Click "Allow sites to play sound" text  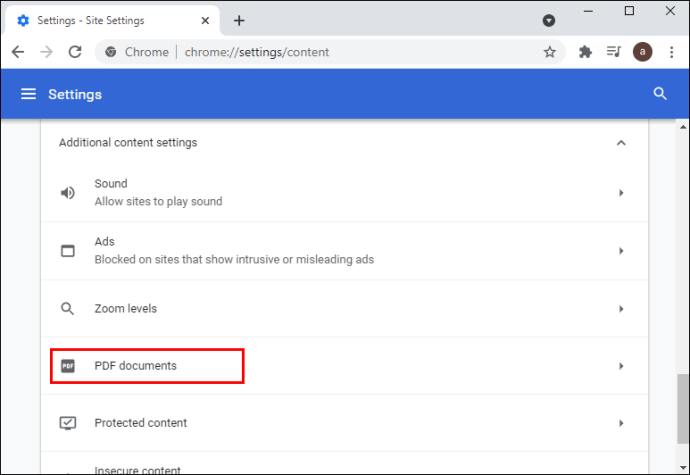click(158, 202)
